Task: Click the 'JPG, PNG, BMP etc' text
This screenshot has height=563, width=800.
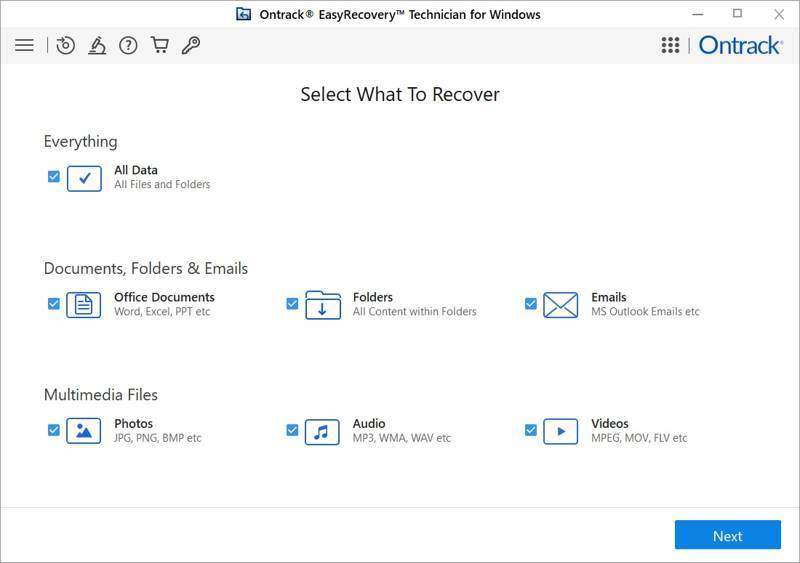Action: 158,438
